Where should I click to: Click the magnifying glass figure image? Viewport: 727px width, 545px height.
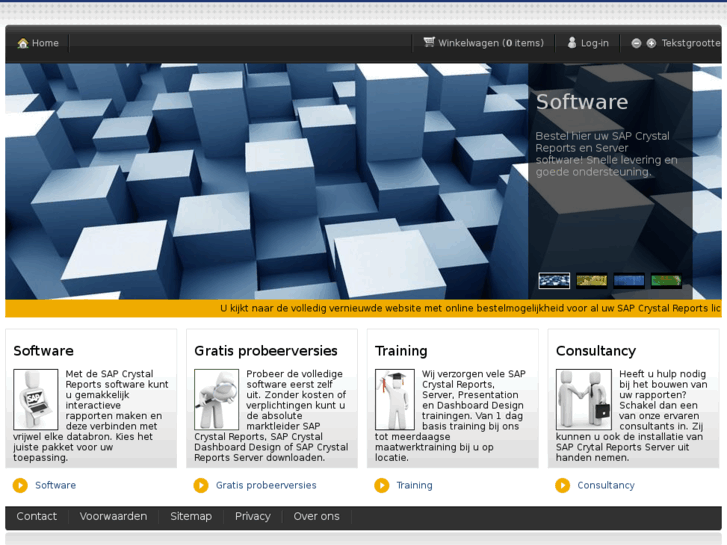217,399
